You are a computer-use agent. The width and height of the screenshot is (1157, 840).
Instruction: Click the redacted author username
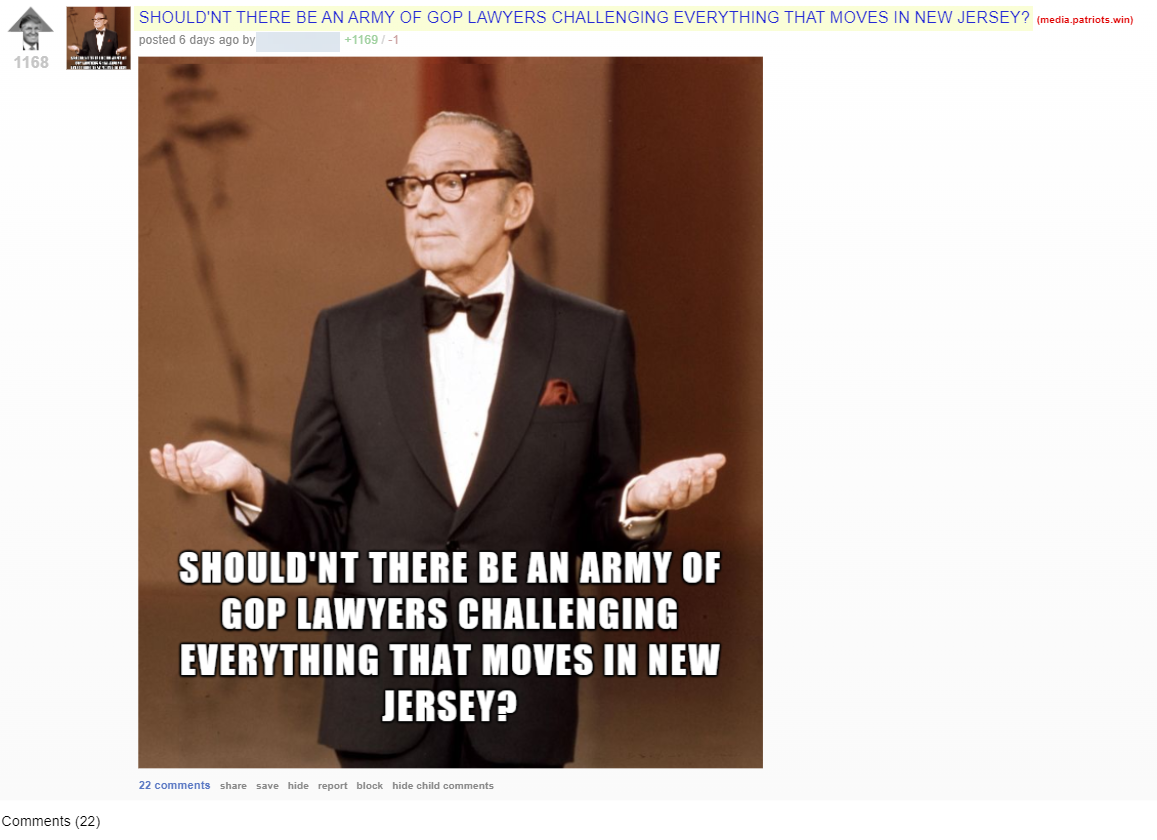pos(298,41)
